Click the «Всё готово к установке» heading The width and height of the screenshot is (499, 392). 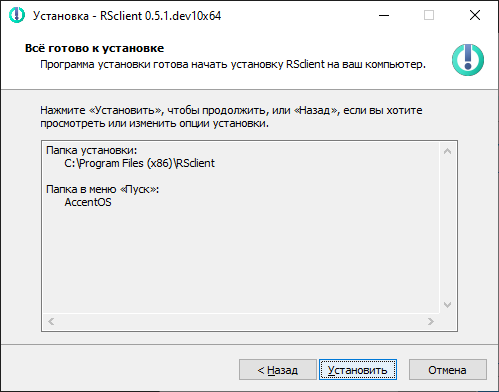(94, 48)
